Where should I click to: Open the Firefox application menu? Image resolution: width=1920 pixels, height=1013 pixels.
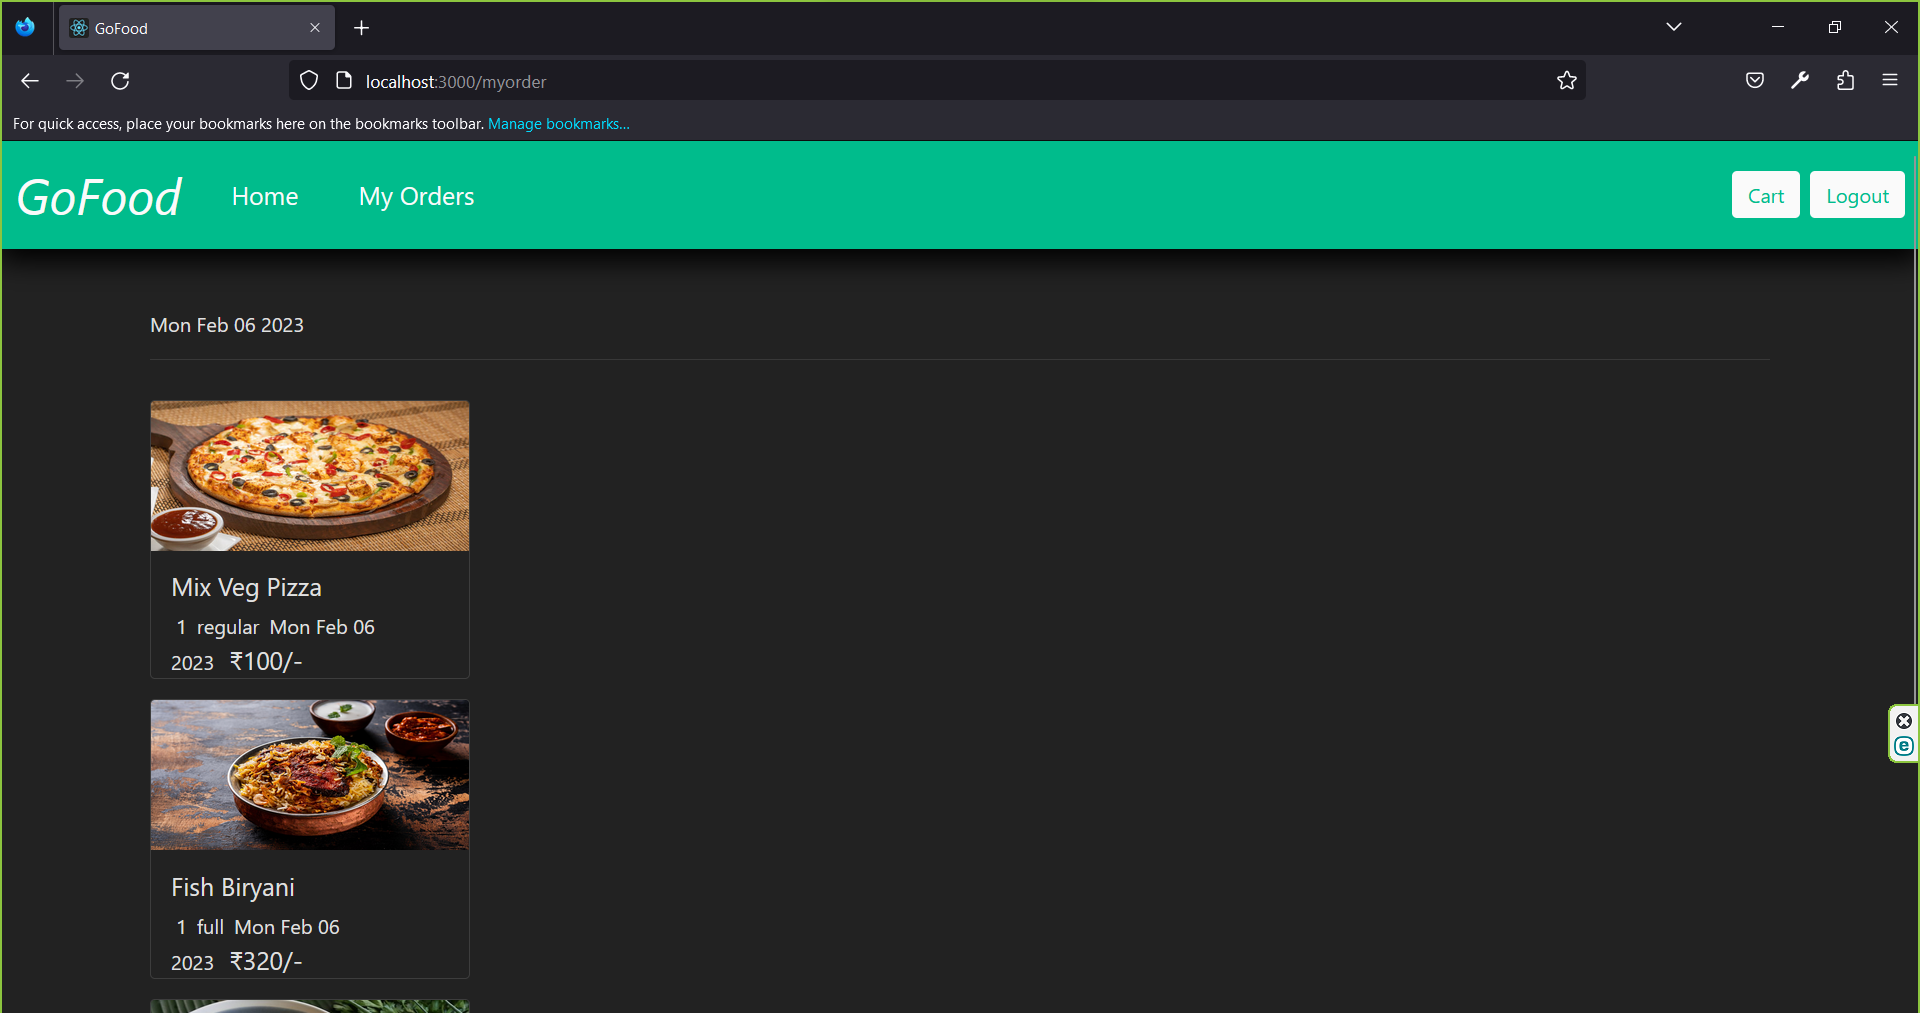point(1890,80)
